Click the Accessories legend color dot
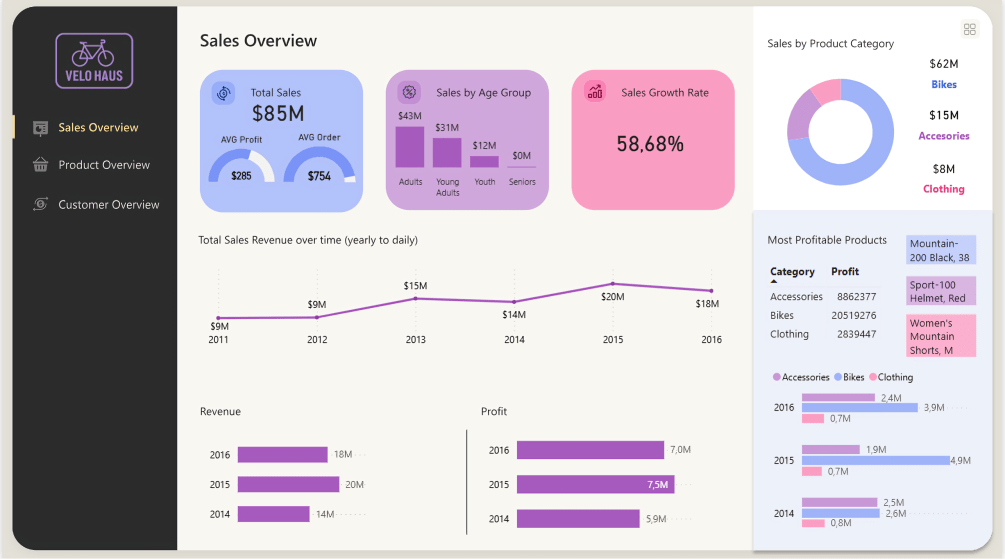 (777, 377)
